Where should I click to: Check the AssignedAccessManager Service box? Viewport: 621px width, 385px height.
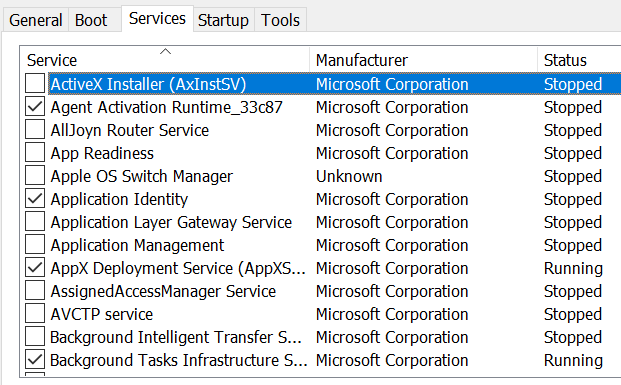point(35,290)
